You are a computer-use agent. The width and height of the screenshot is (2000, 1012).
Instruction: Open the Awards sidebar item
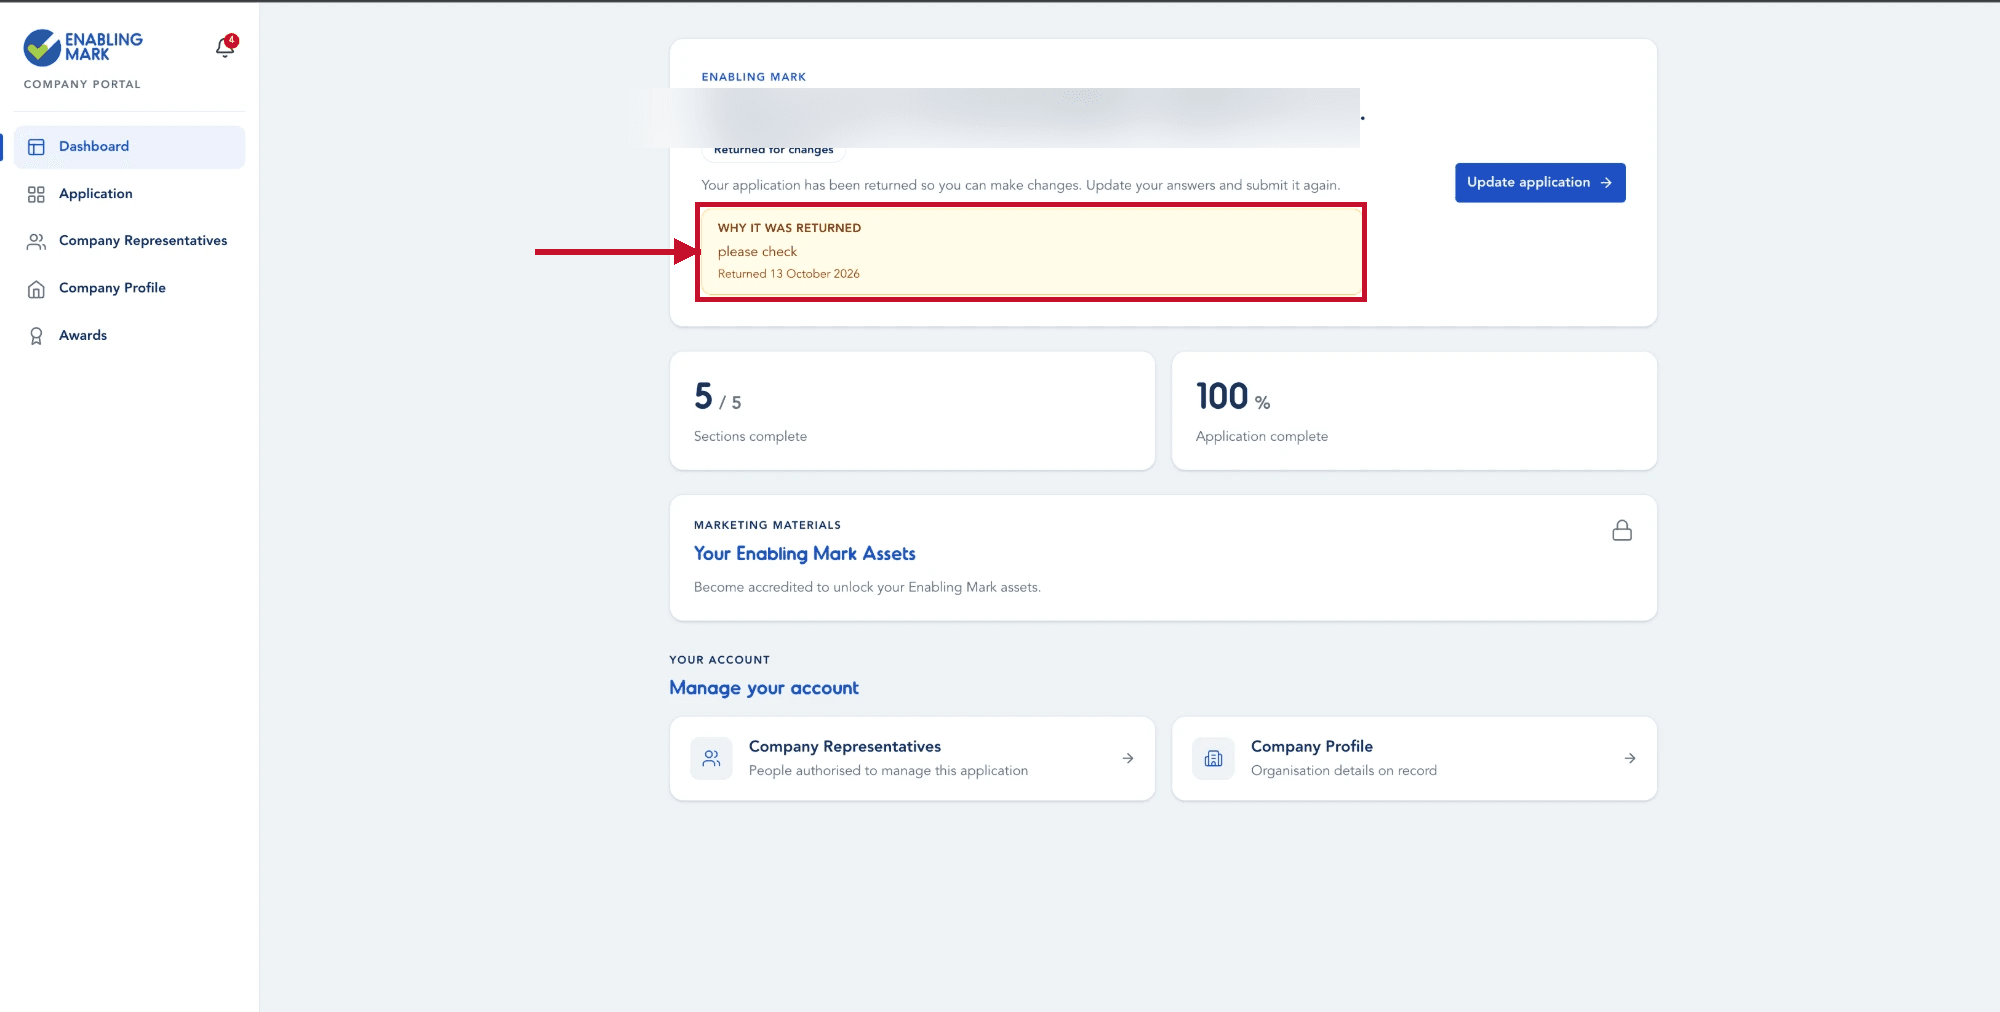point(129,335)
